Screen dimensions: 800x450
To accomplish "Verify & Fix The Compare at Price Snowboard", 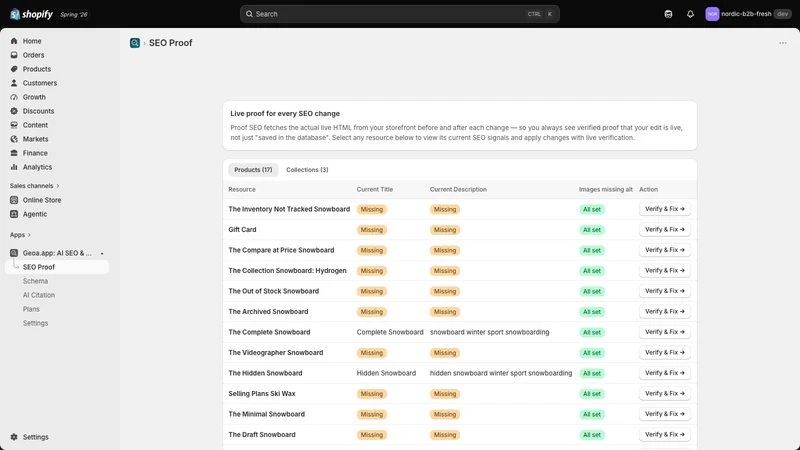I will (665, 250).
